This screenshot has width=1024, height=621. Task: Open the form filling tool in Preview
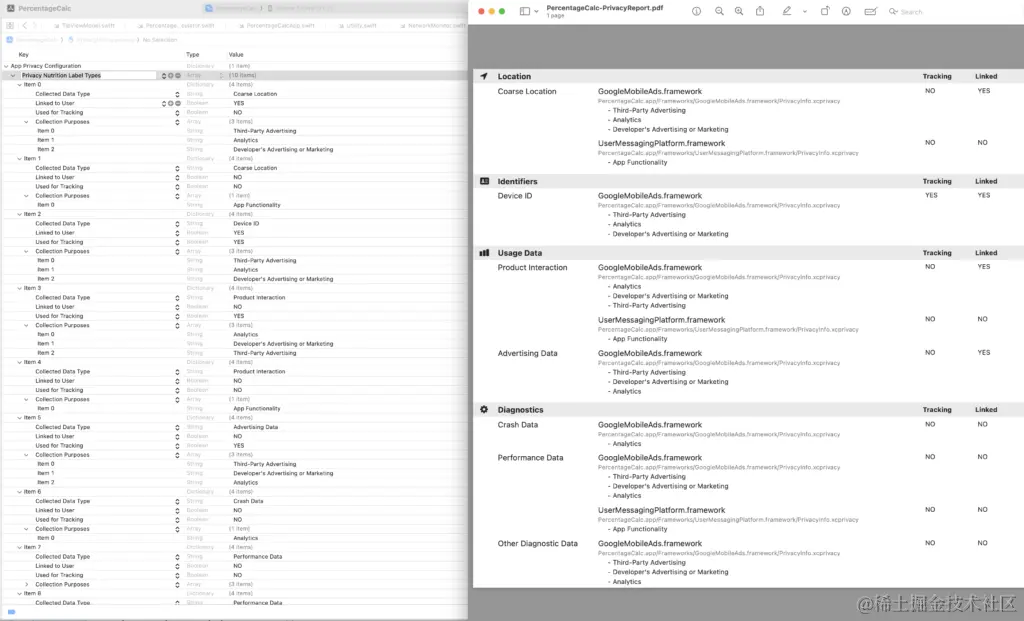click(x=870, y=11)
